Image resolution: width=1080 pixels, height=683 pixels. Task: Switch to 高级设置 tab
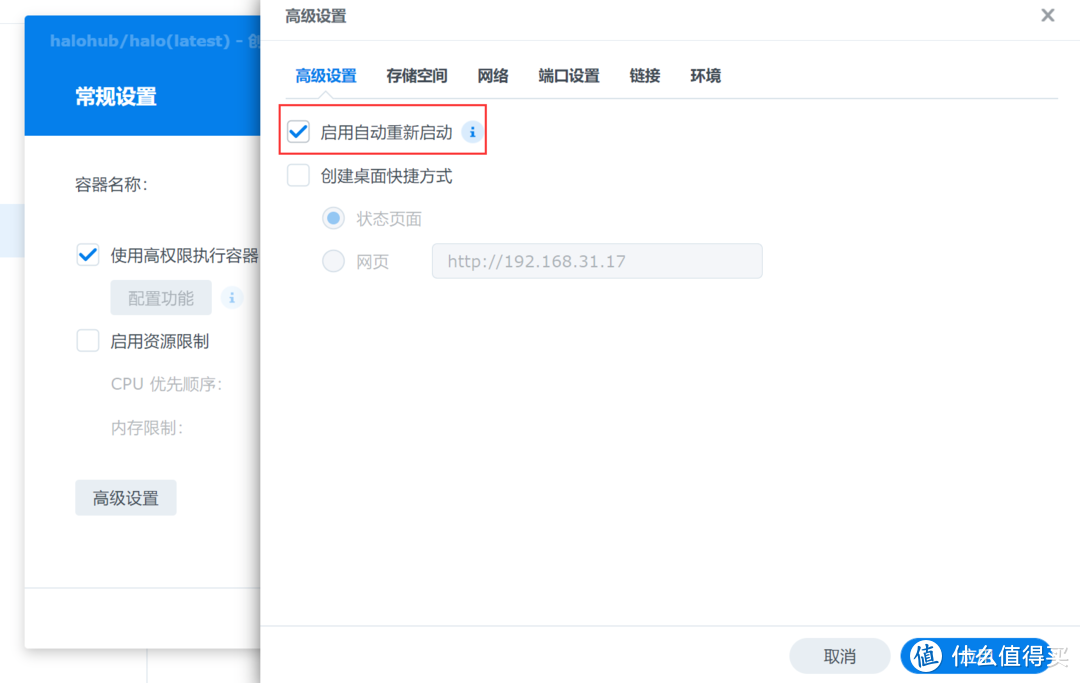[x=326, y=76]
